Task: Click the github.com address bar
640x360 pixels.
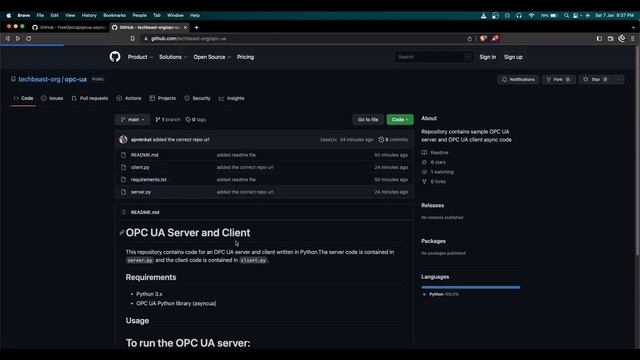Action: pyautogui.click(x=302, y=38)
